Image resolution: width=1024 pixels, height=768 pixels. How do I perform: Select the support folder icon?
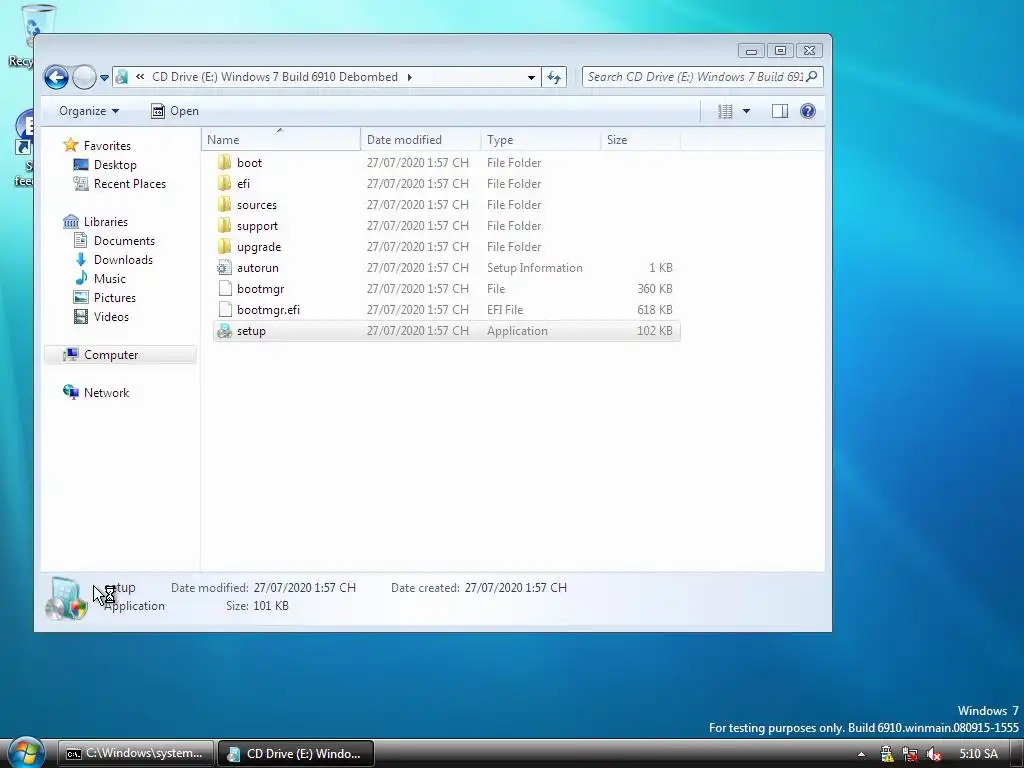(225, 225)
